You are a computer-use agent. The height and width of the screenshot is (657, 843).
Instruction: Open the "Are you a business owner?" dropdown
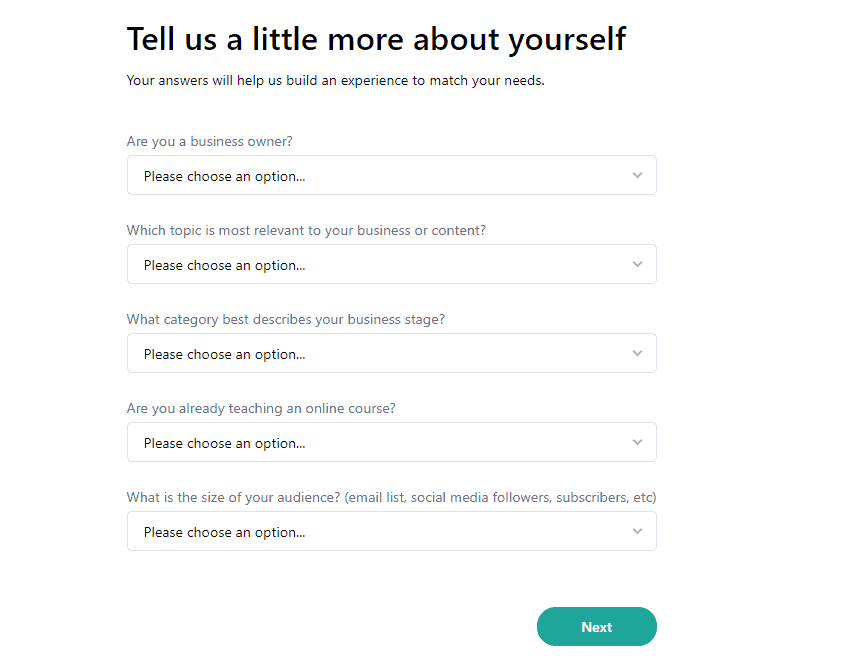click(391, 175)
